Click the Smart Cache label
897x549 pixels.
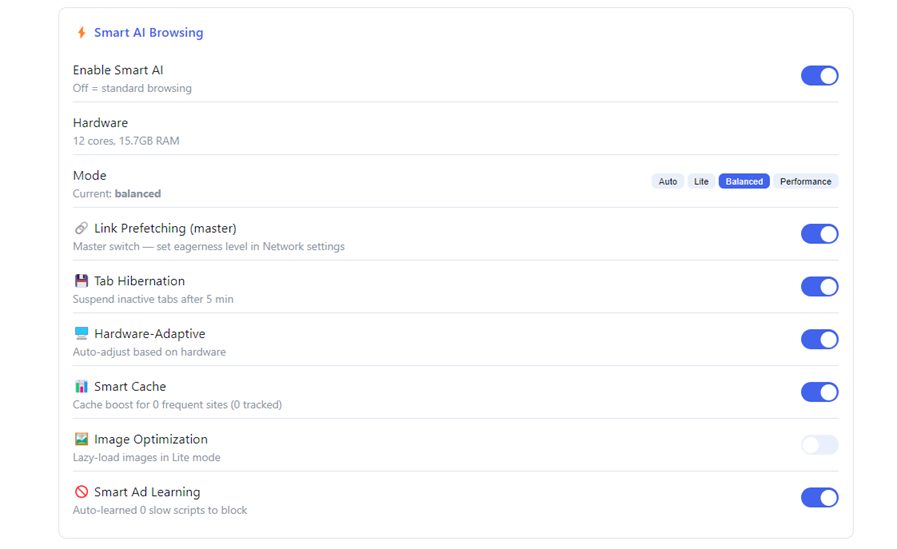tap(130, 387)
